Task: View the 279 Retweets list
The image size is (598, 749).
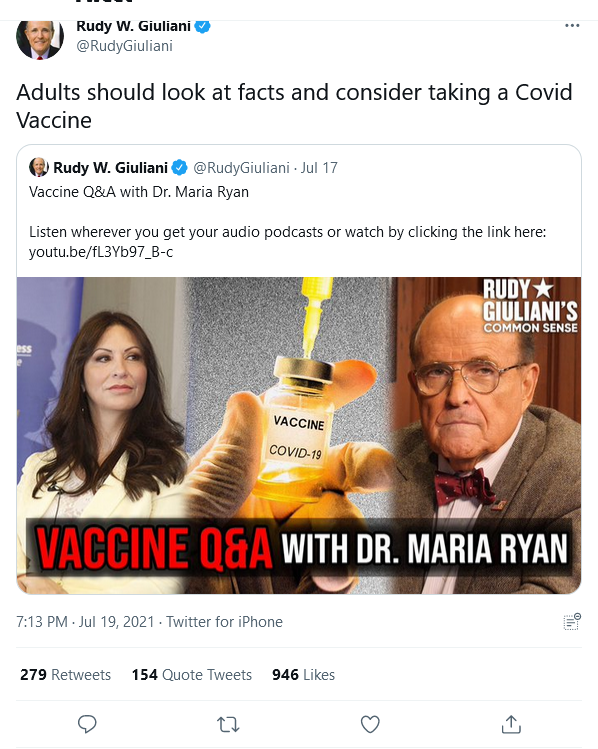Action: [x=65, y=674]
